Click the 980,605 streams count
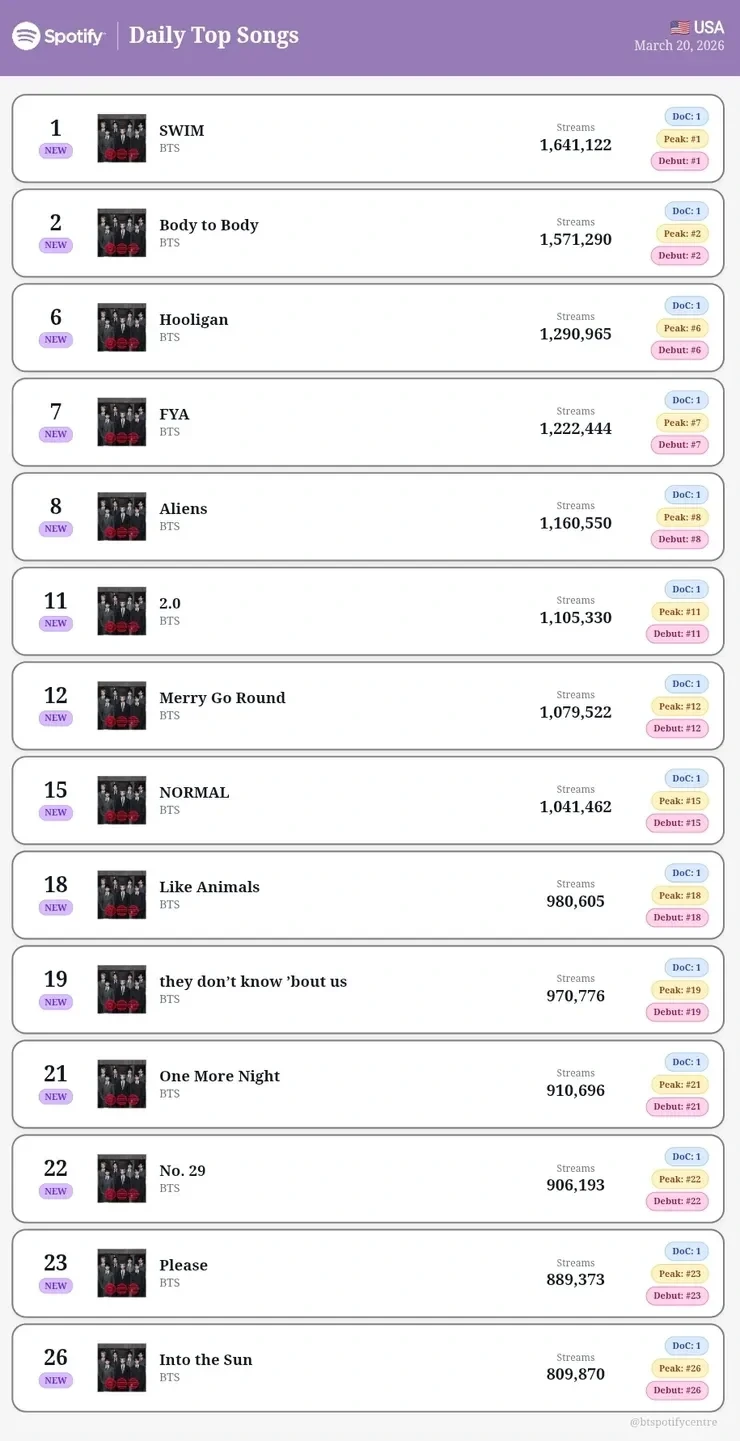Viewport: 740px width, 1441px height. pos(576,901)
